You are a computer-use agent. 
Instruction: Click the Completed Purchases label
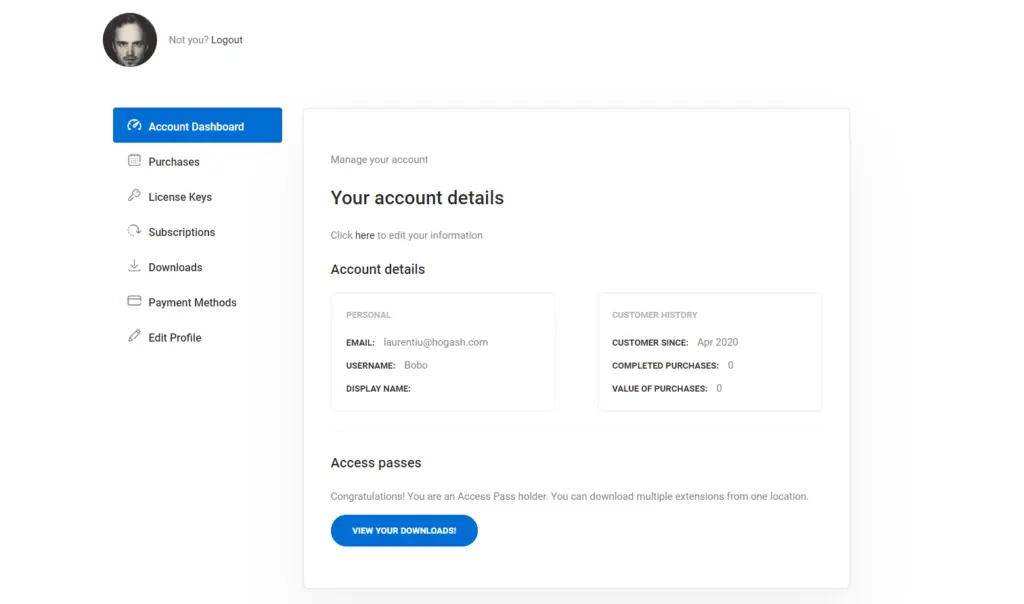(x=665, y=366)
